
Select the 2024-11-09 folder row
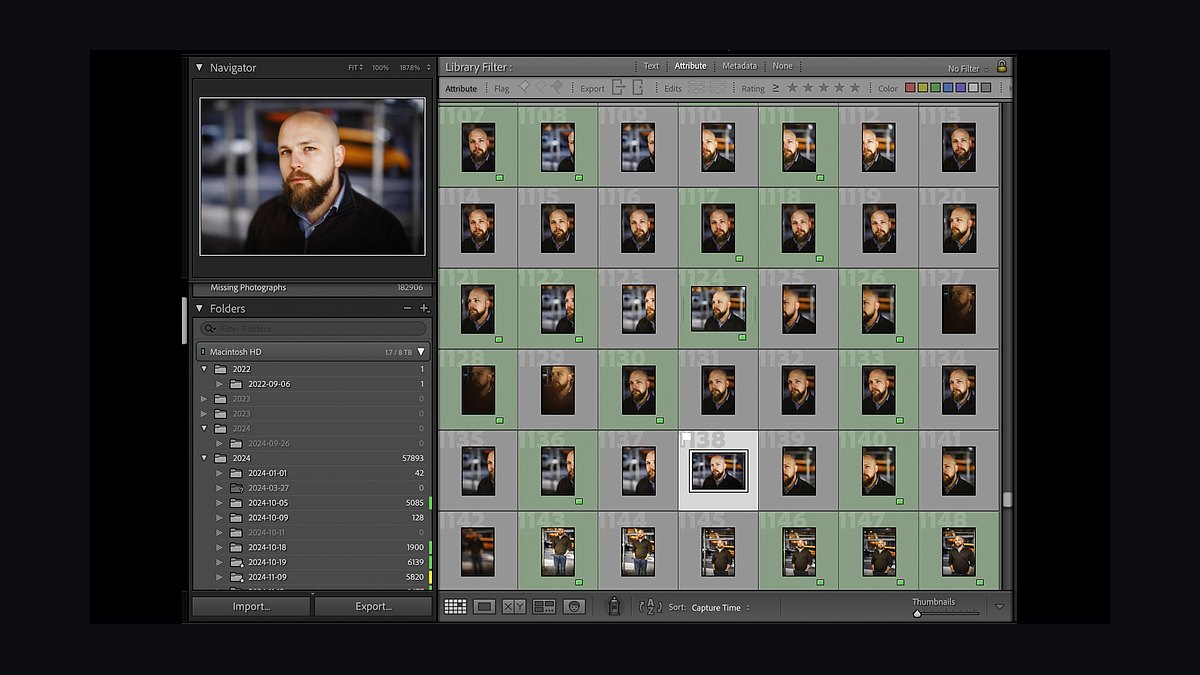click(x=313, y=577)
